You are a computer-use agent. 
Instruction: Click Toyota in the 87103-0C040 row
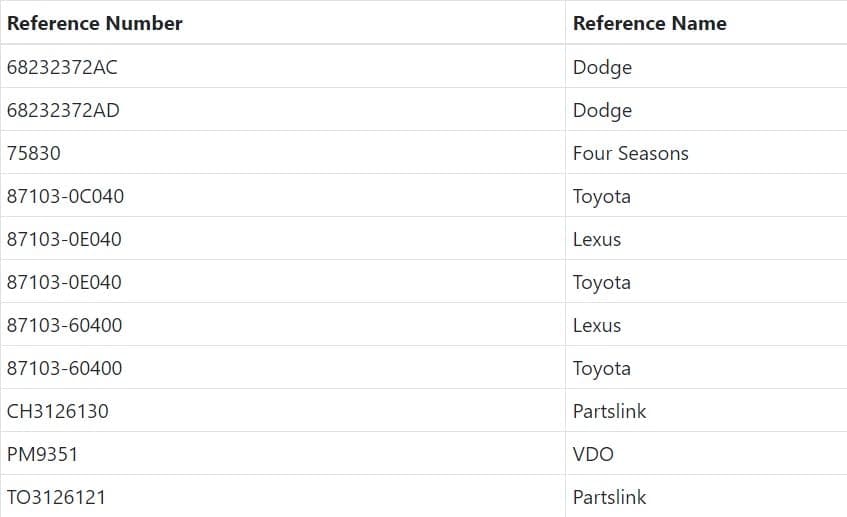601,197
